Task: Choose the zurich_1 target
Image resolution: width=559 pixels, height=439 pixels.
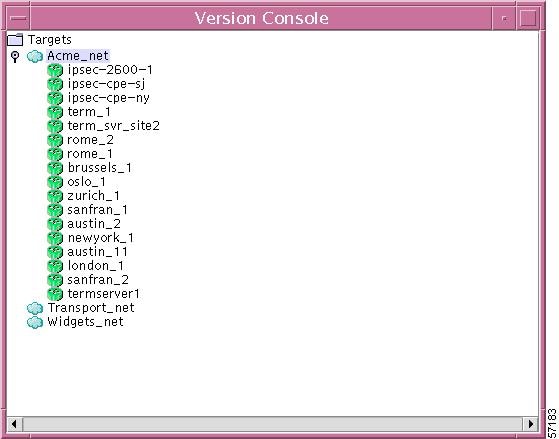Action: [93, 196]
